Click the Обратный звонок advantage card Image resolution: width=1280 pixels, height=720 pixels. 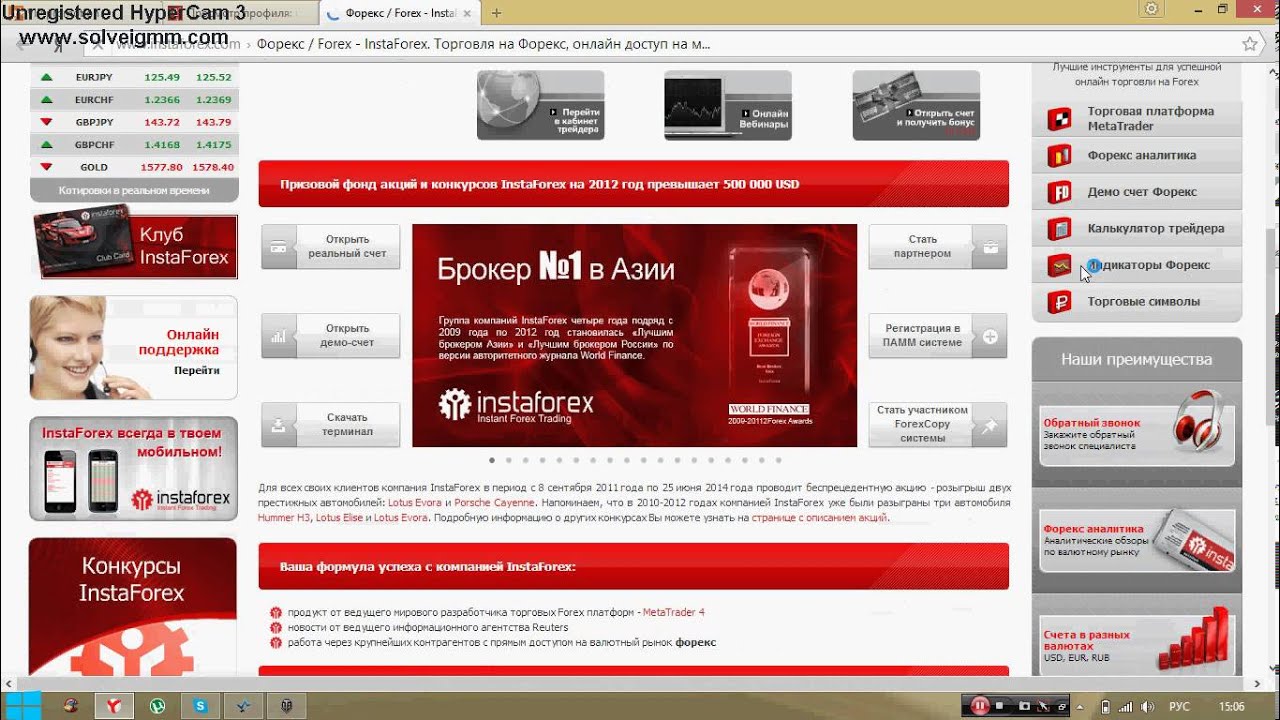point(1137,434)
